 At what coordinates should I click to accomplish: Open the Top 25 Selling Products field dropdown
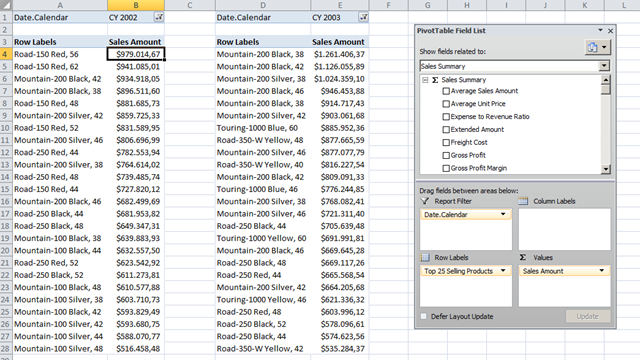pyautogui.click(x=503, y=271)
